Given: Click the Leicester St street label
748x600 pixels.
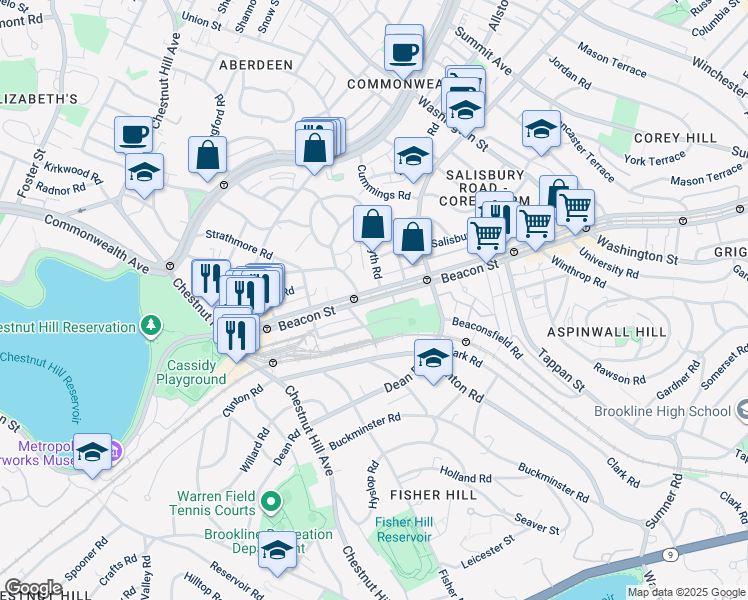Looking at the screenshot, I should [x=487, y=552].
